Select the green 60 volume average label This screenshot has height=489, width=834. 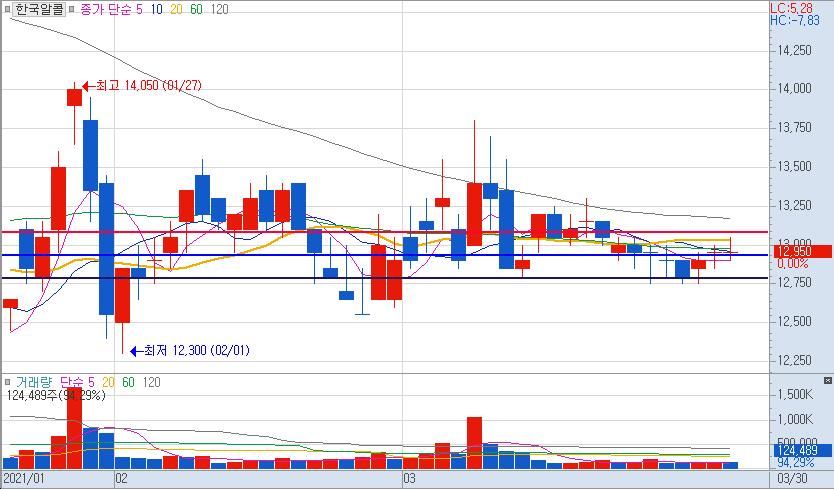[128, 382]
